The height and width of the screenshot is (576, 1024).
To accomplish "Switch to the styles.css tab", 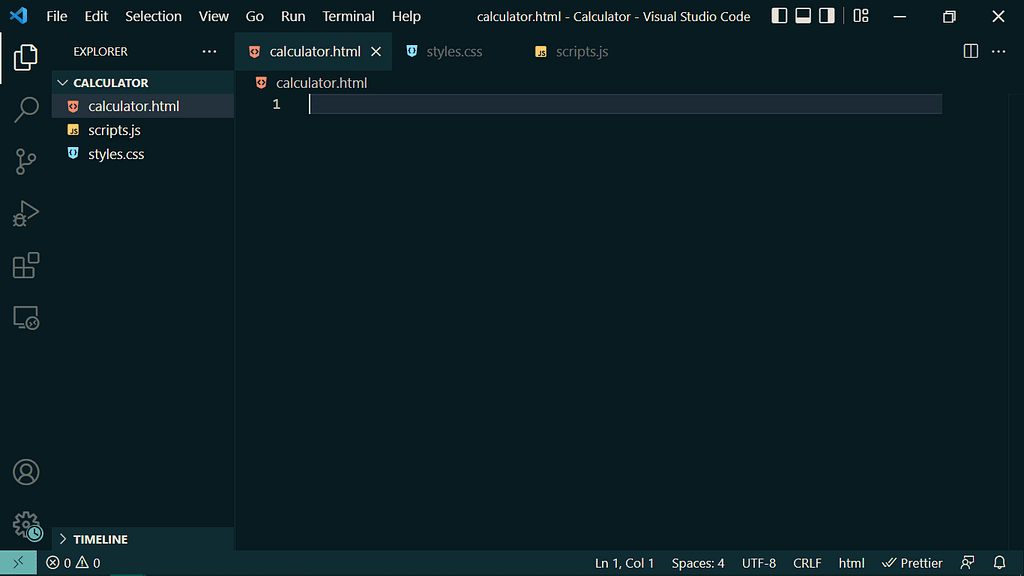I will [454, 51].
